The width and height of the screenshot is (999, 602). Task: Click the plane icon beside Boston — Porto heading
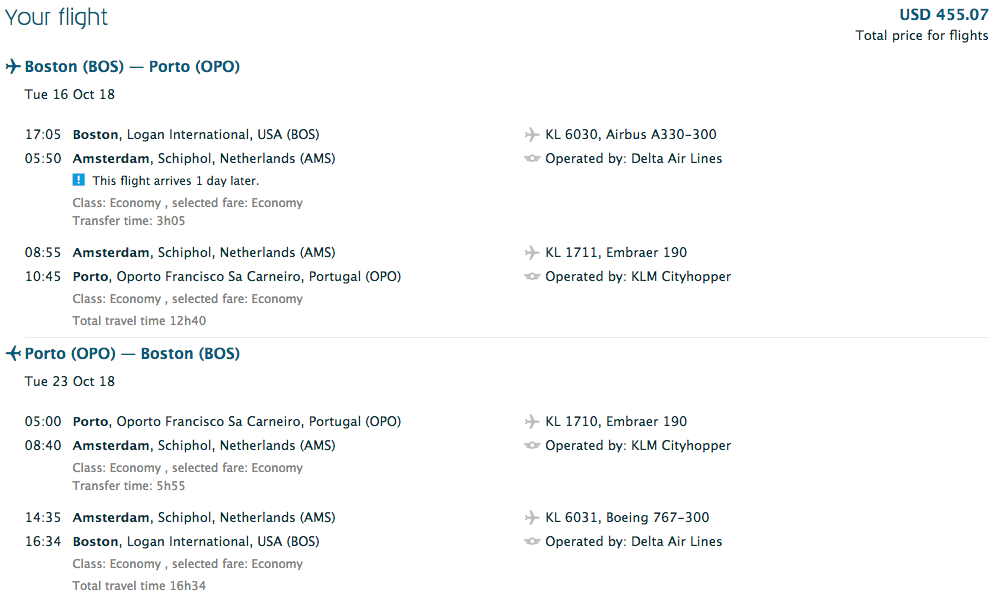point(13,67)
